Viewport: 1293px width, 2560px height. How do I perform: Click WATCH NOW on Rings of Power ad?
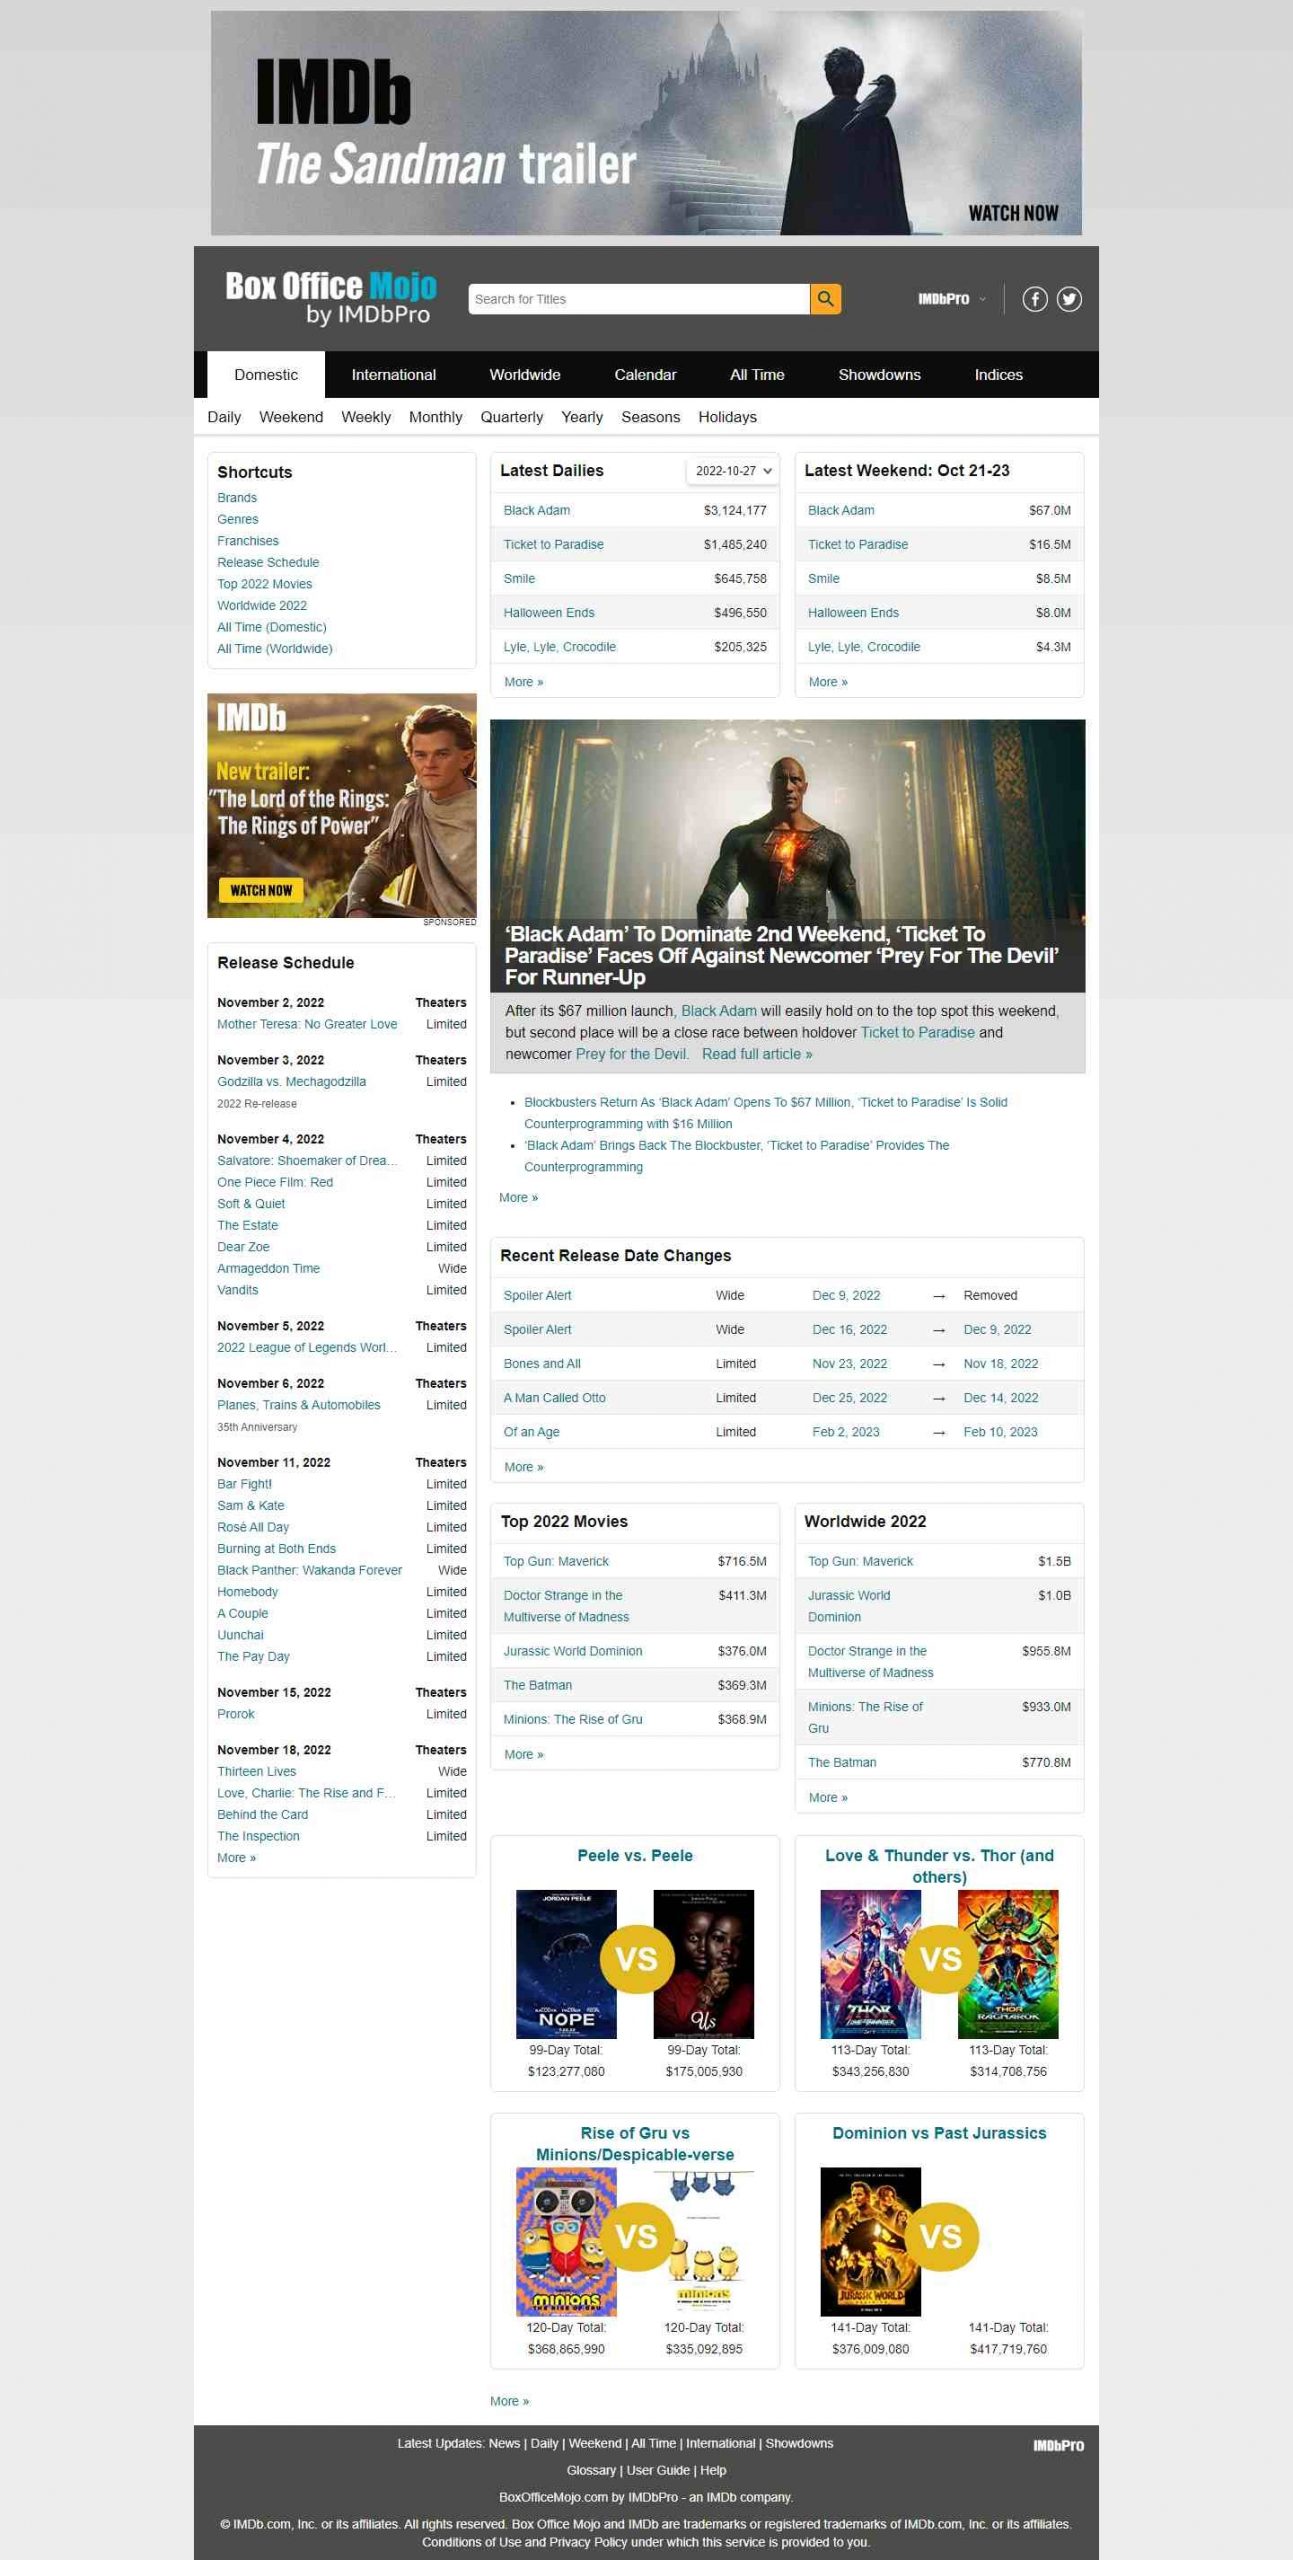[x=261, y=890]
